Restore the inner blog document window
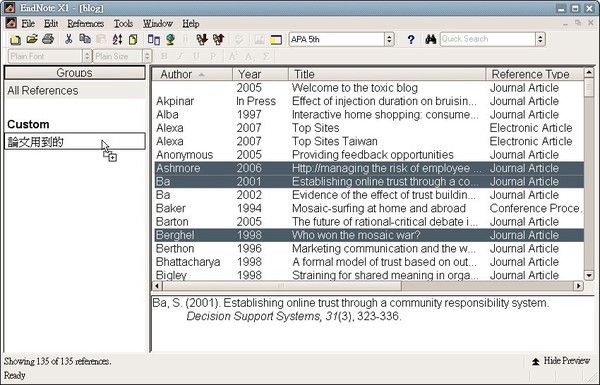Image resolution: width=600 pixels, height=385 pixels. pos(578,23)
